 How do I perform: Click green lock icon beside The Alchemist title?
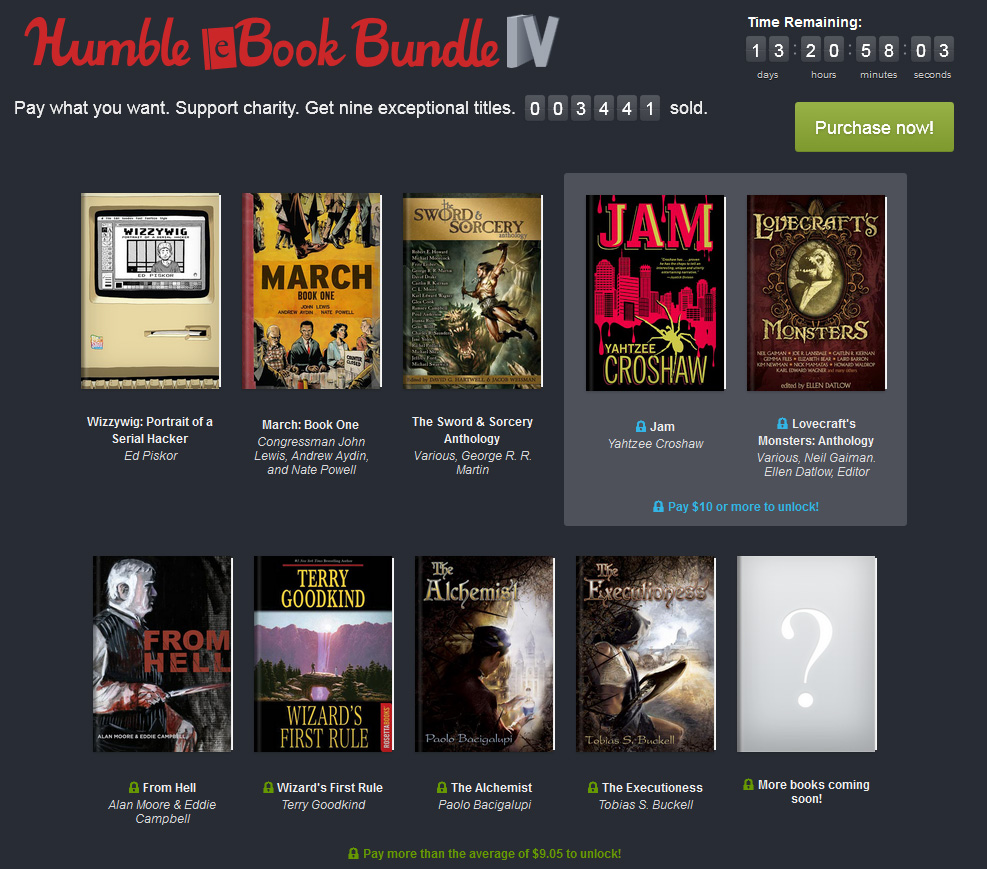pos(442,787)
